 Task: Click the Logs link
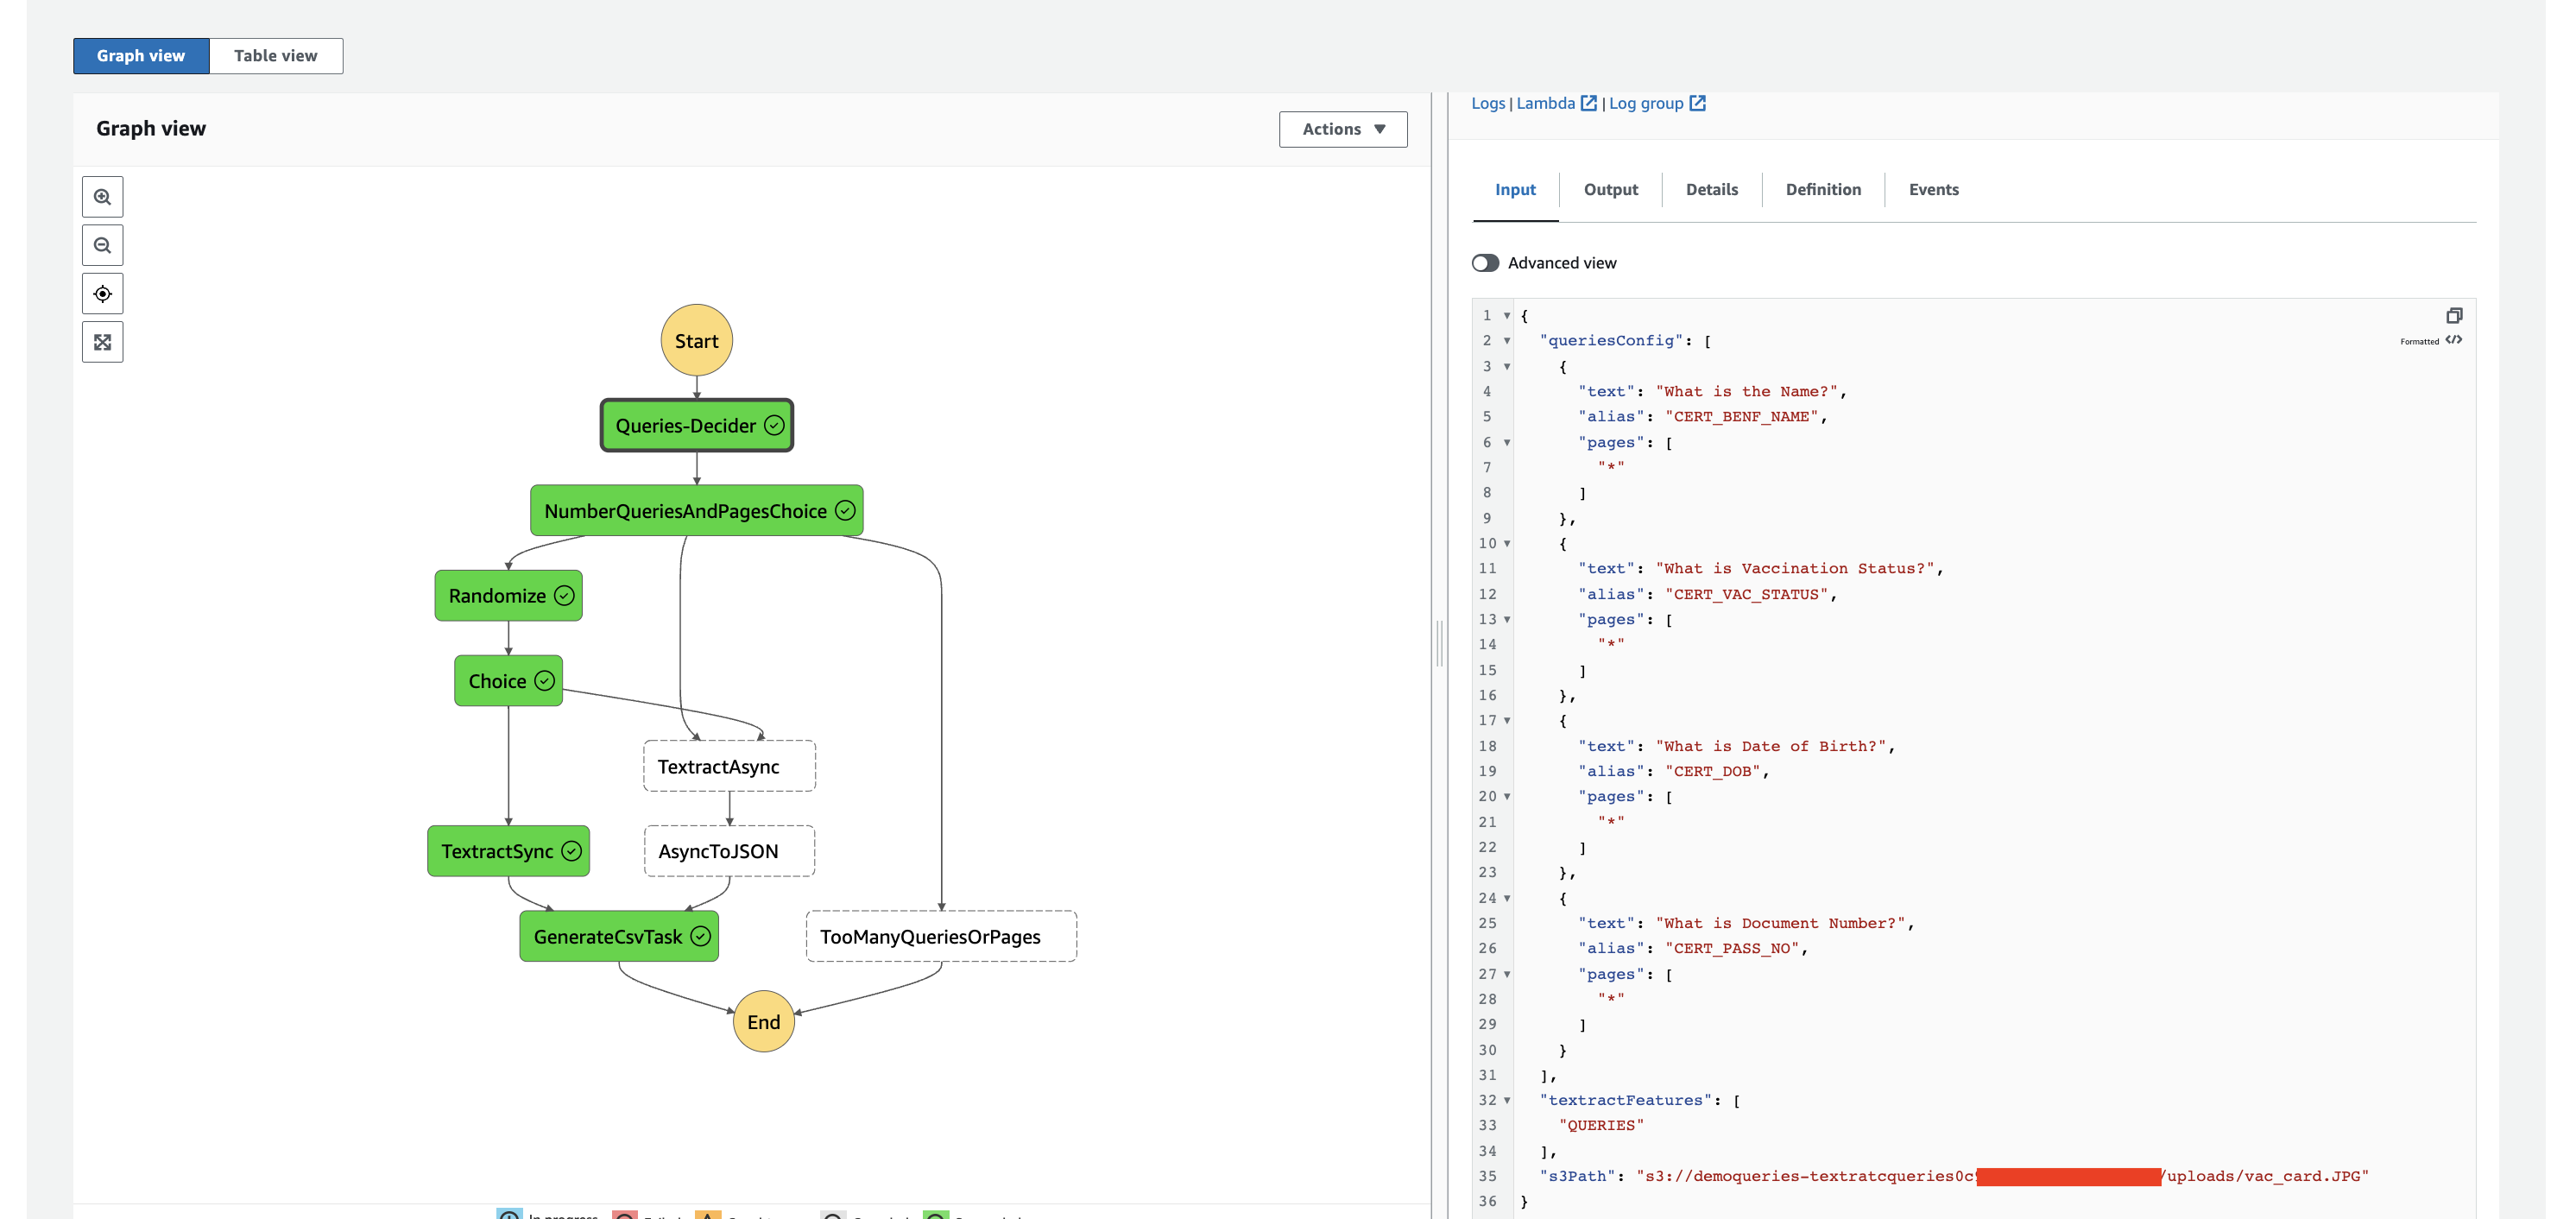tap(1487, 103)
